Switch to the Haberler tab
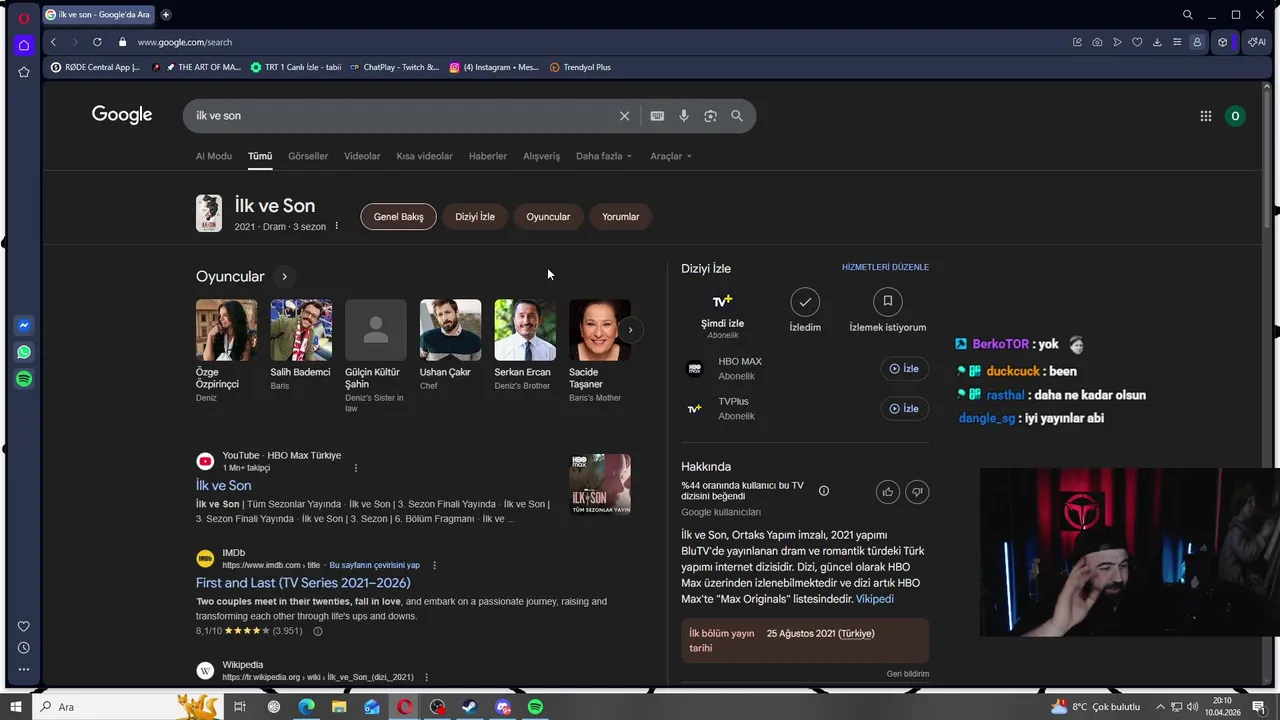The width and height of the screenshot is (1280, 720). click(488, 156)
